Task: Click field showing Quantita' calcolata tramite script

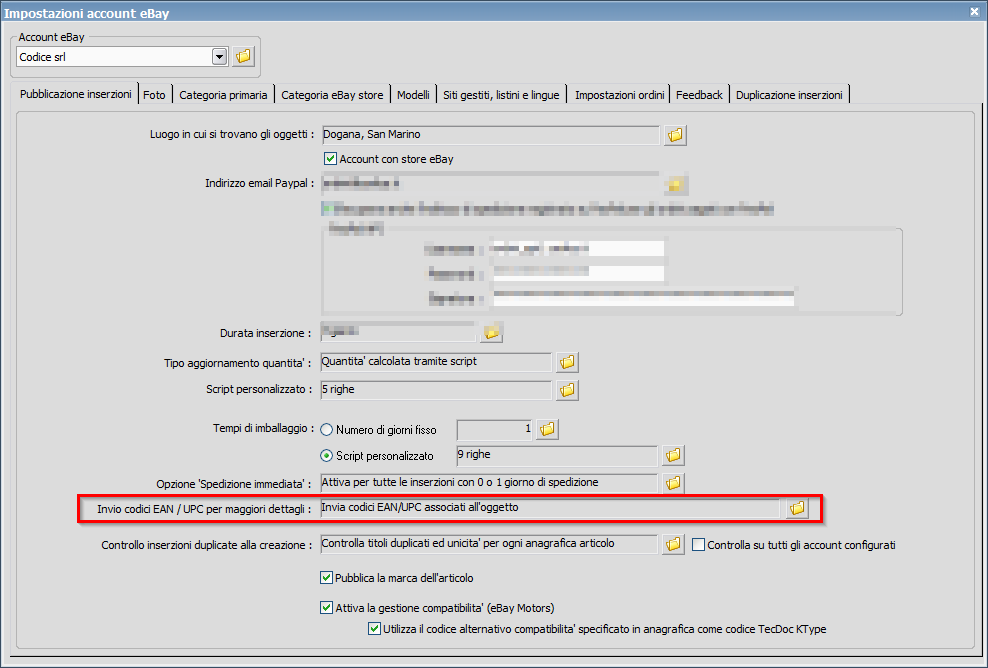Action: point(436,362)
